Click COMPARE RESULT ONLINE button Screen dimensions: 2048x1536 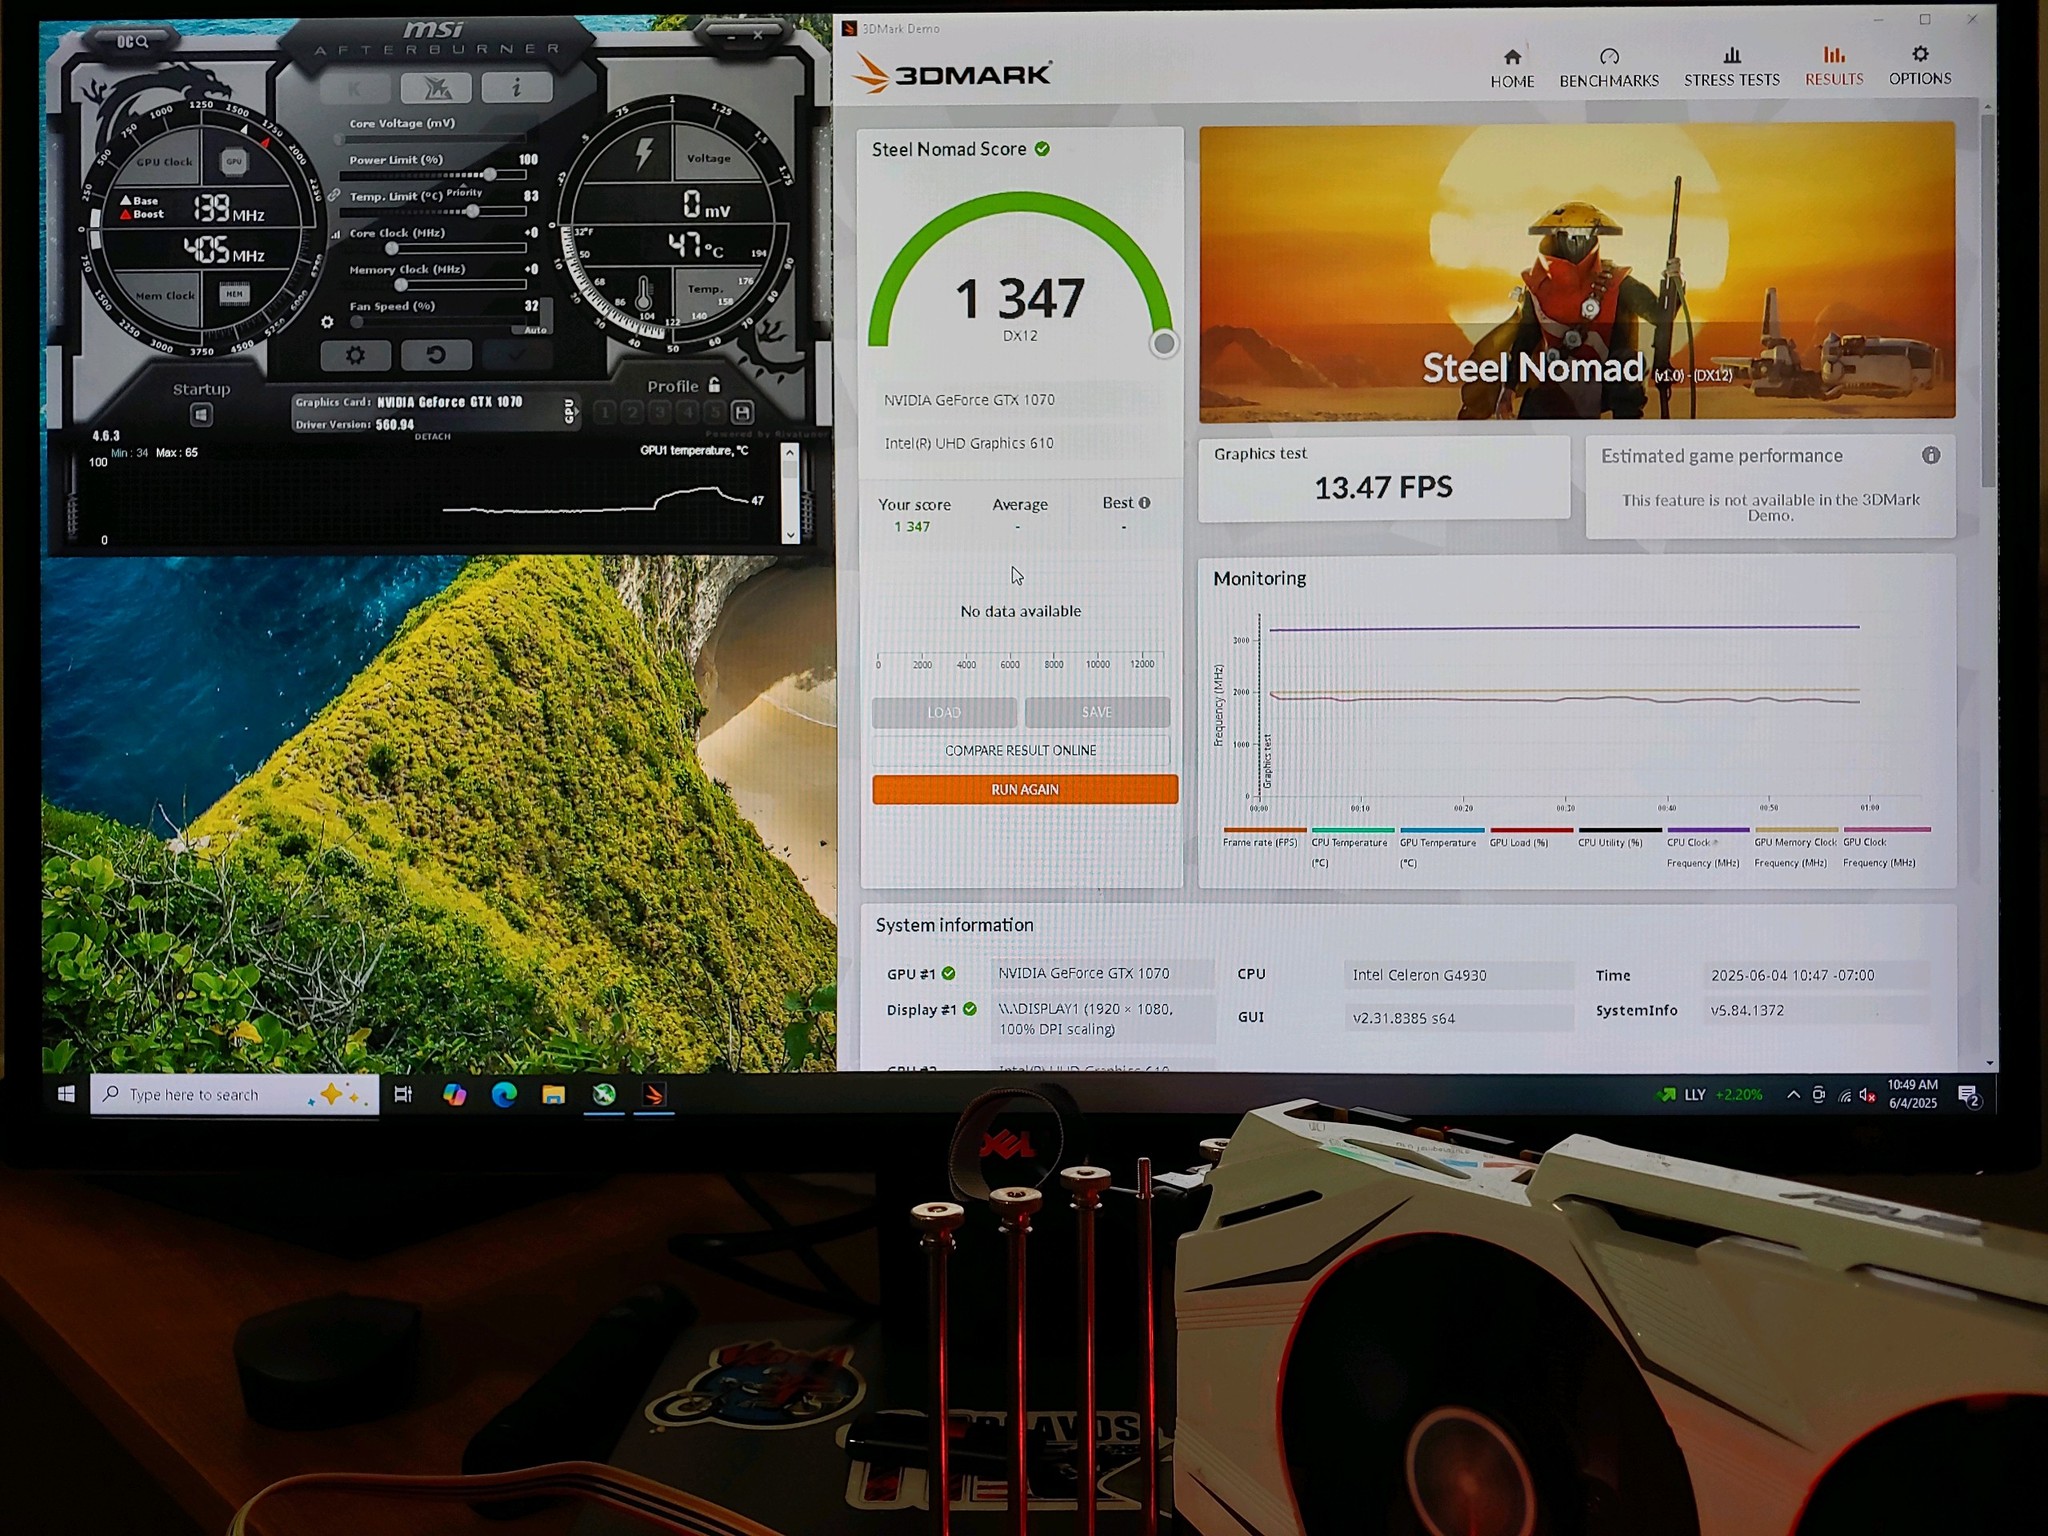pos(1020,750)
